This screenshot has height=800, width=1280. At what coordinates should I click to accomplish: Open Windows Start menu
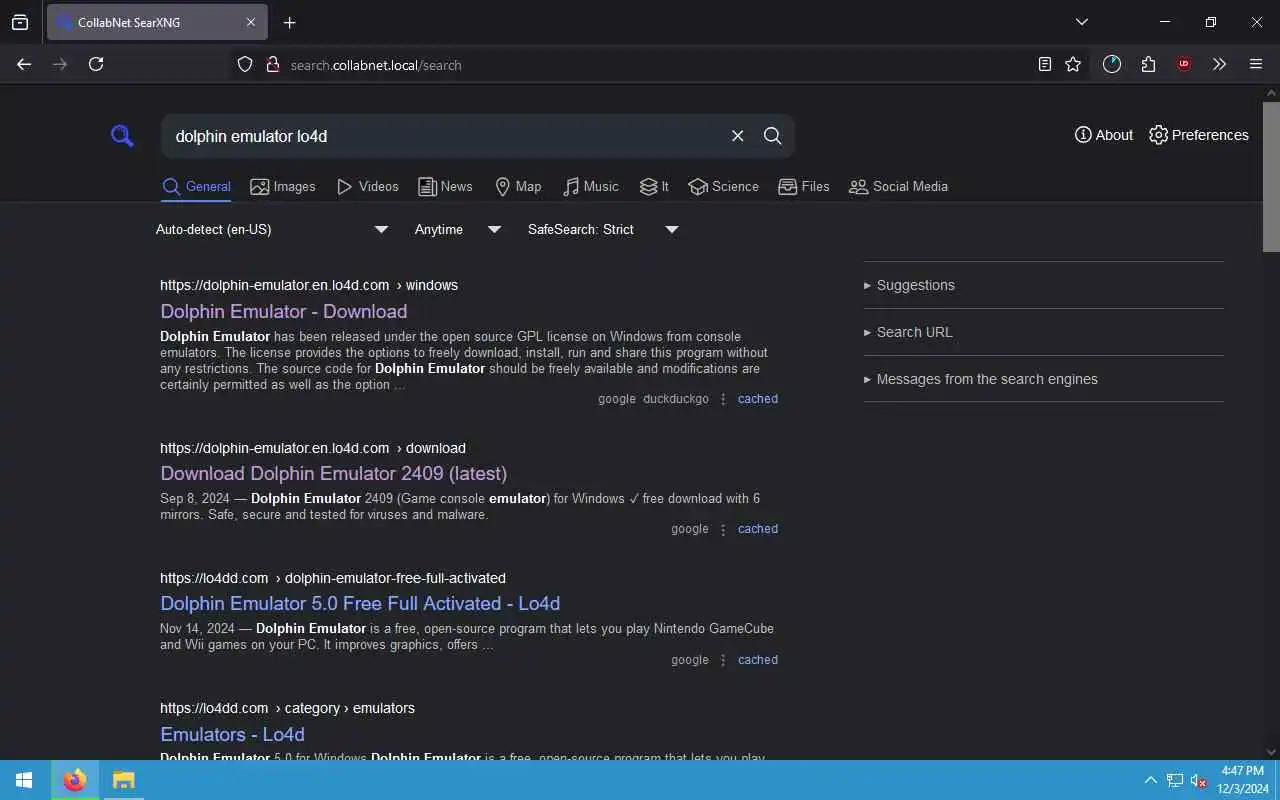click(x=24, y=780)
